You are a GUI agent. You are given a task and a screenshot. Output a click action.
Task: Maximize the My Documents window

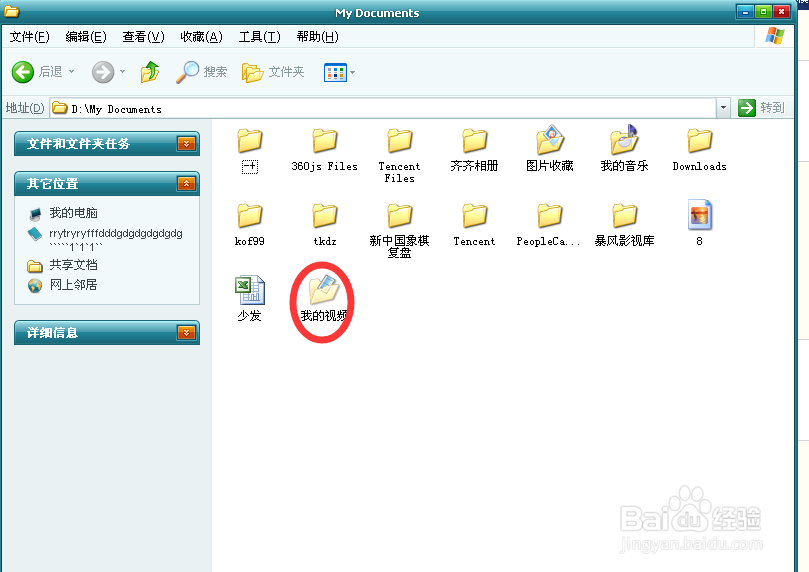pos(764,11)
